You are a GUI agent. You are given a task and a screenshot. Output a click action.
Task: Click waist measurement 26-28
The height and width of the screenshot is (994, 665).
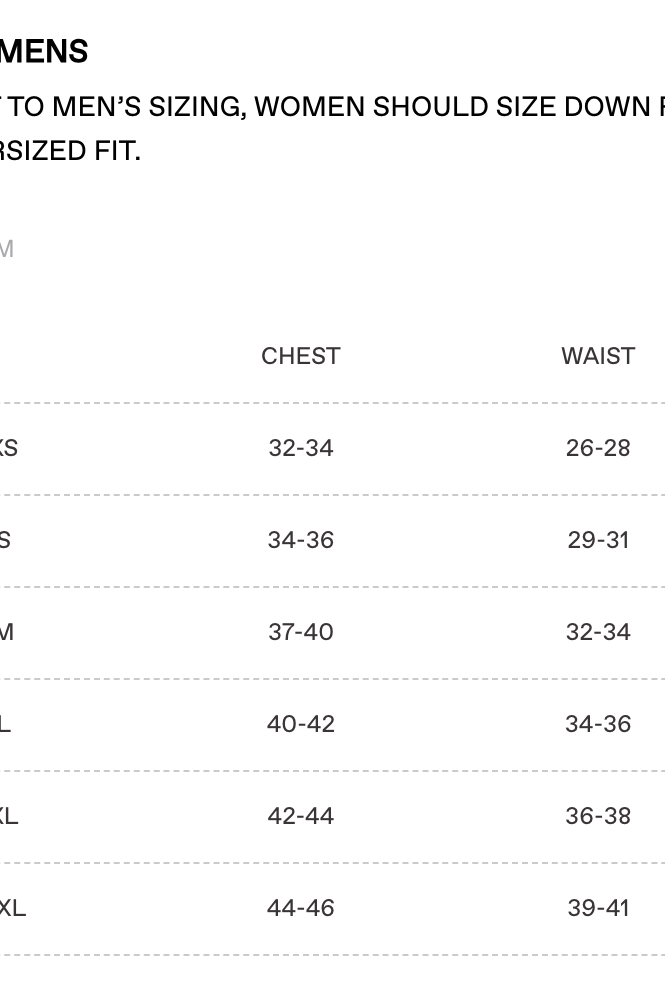(x=597, y=448)
